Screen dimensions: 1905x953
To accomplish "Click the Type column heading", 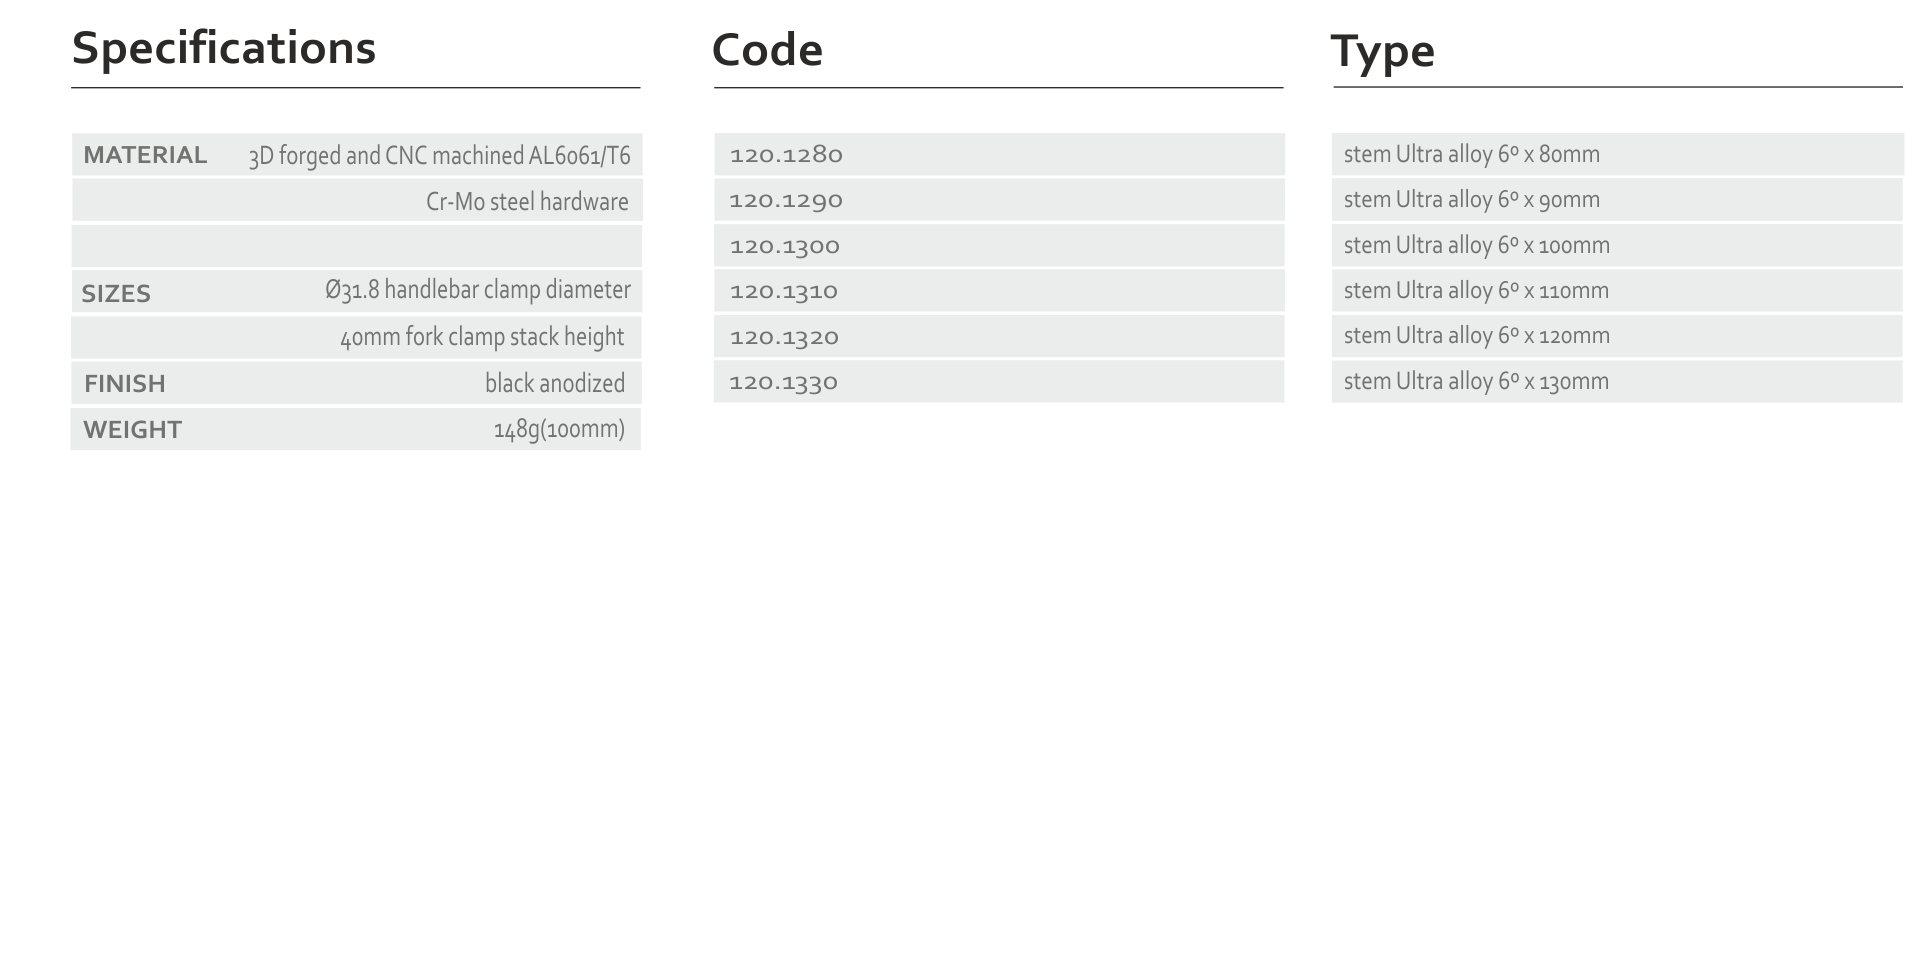I will [x=1383, y=51].
